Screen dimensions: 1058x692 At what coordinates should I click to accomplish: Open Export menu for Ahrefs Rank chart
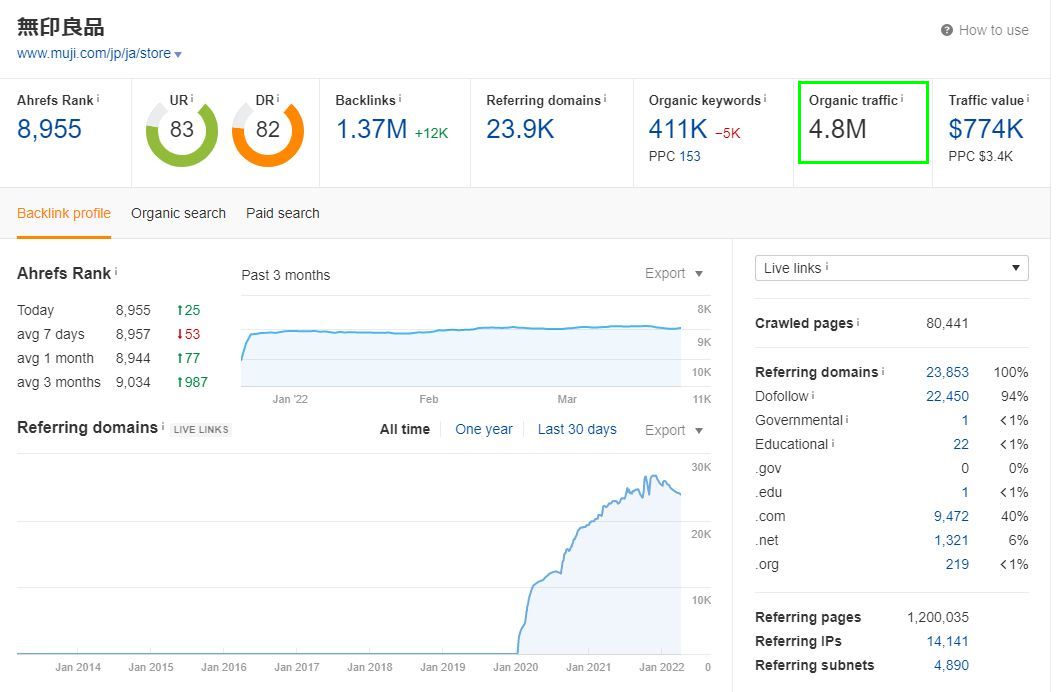(x=673, y=273)
